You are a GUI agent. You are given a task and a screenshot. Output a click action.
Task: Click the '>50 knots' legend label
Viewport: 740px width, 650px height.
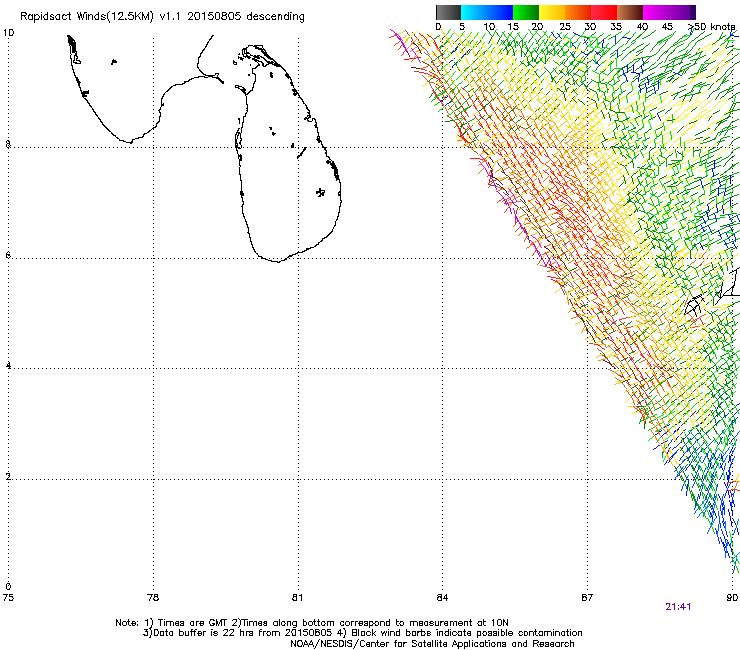tap(711, 27)
